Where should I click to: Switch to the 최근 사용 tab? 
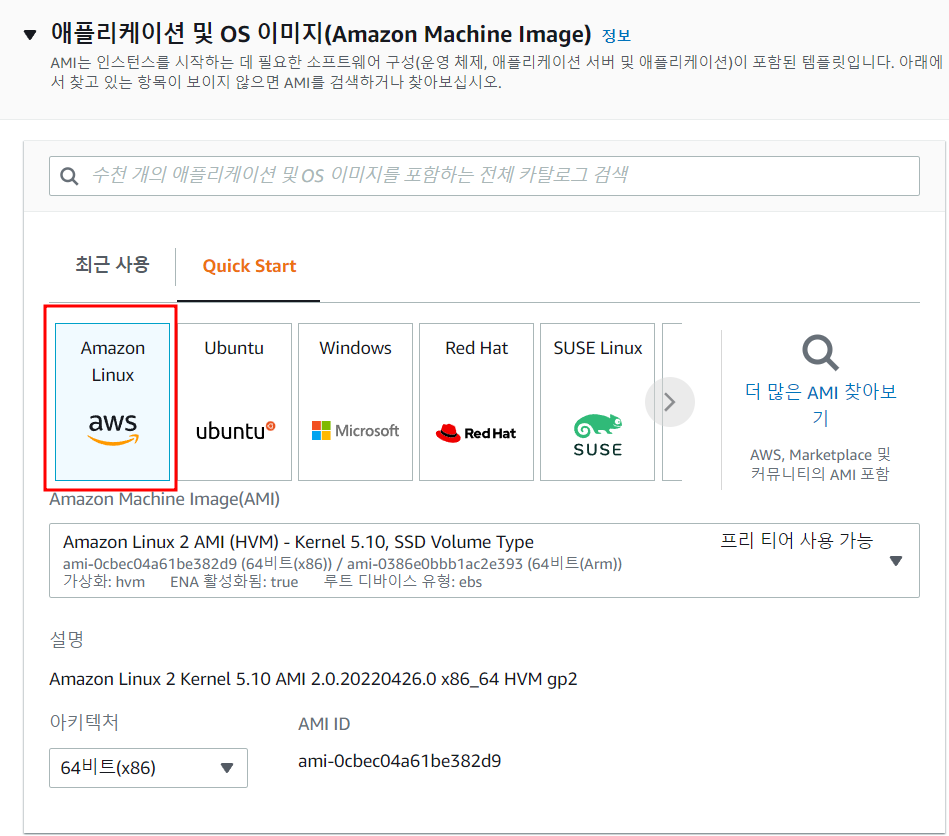point(112,265)
